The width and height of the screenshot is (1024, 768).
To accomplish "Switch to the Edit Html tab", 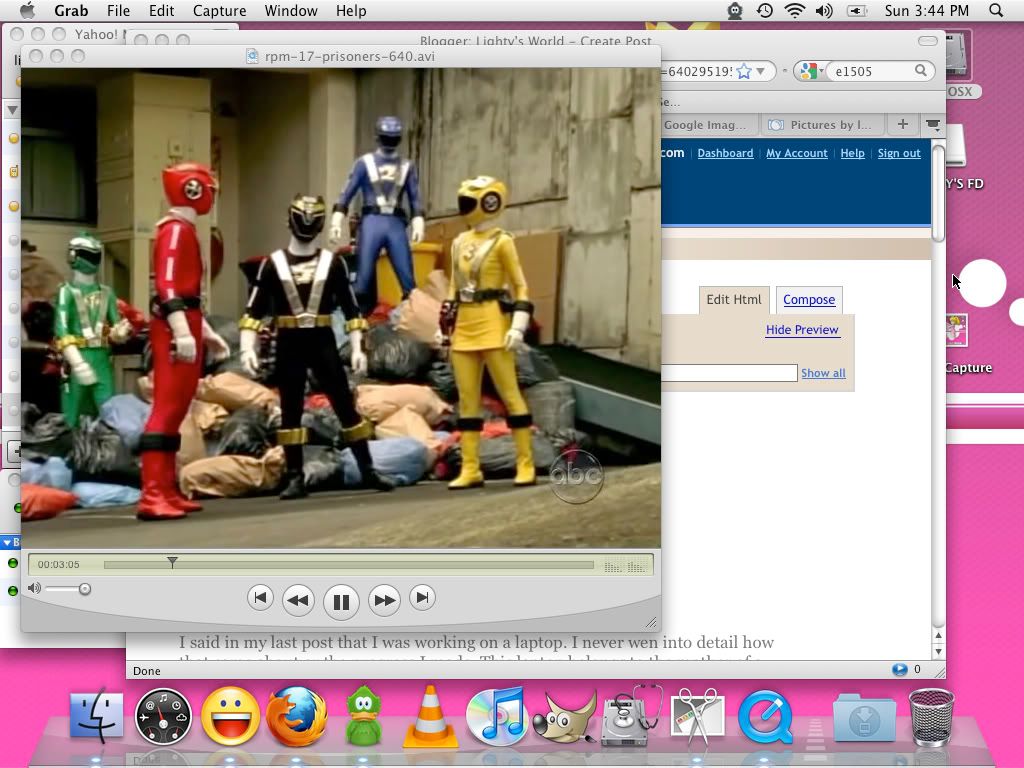I will (733, 300).
